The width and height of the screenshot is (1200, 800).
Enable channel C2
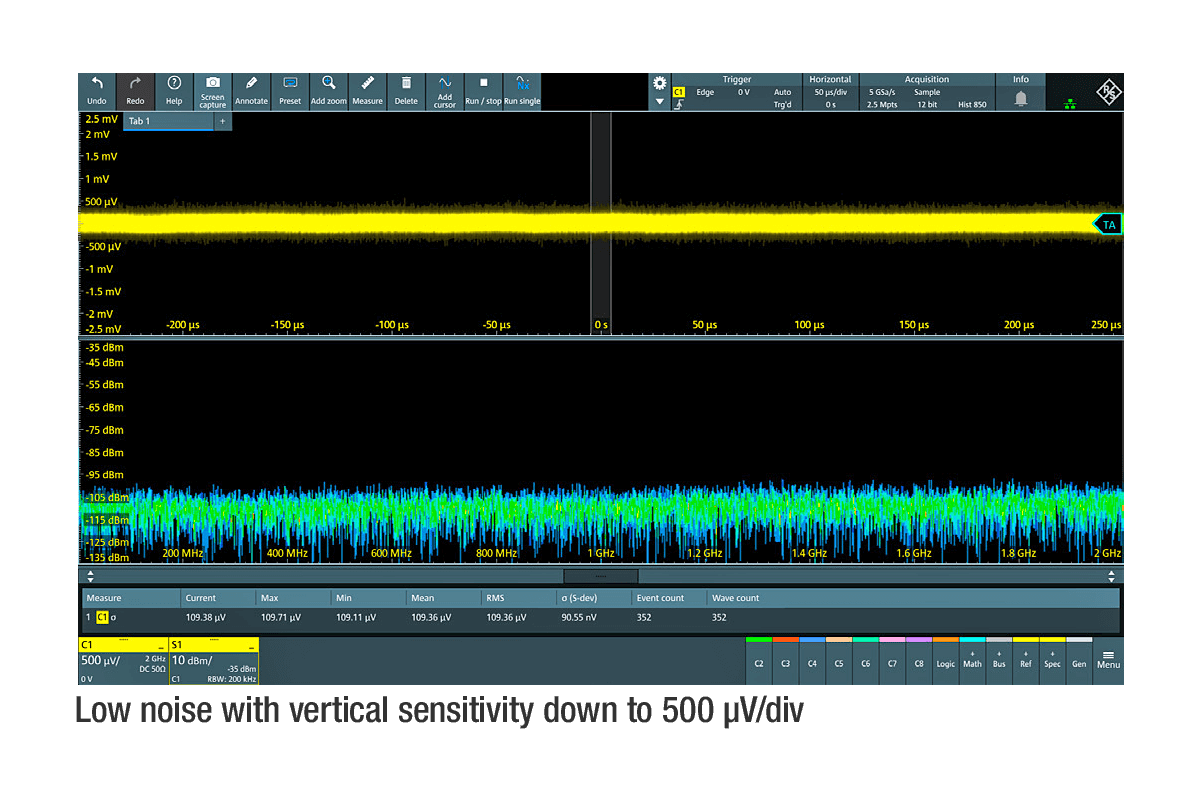759,661
